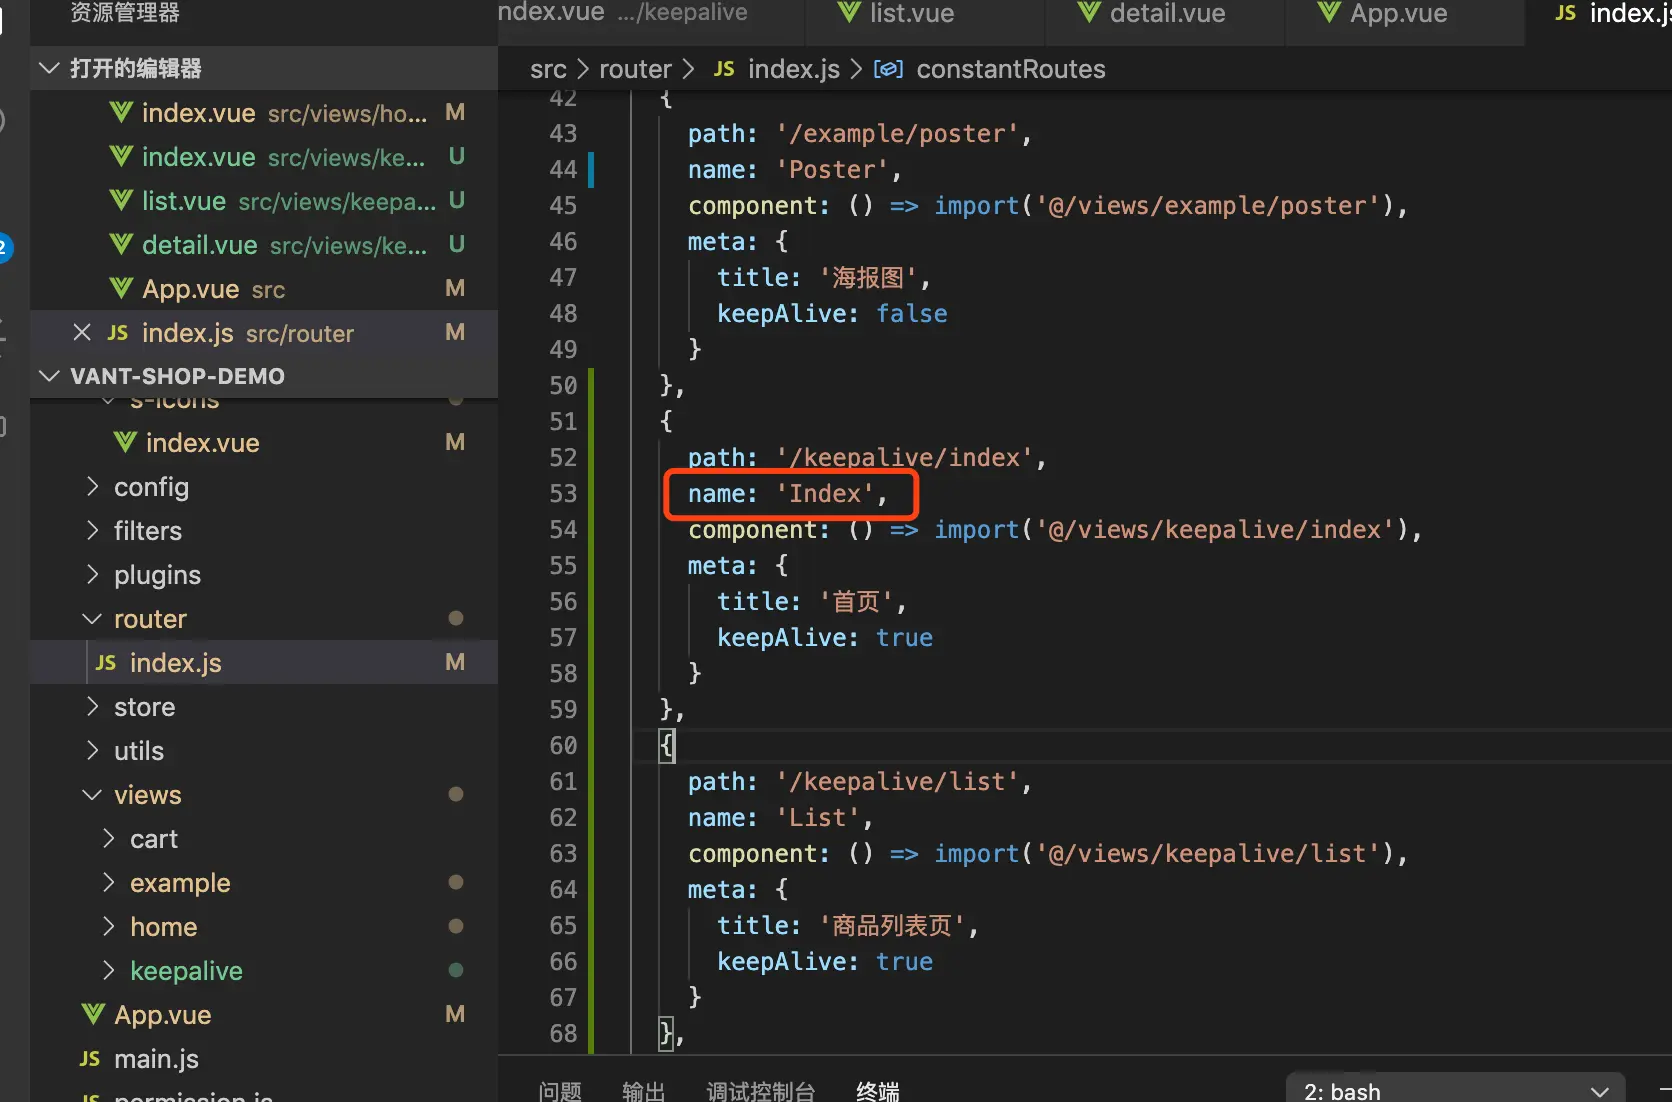Click the path '/keepalive/list' code line

(860, 781)
